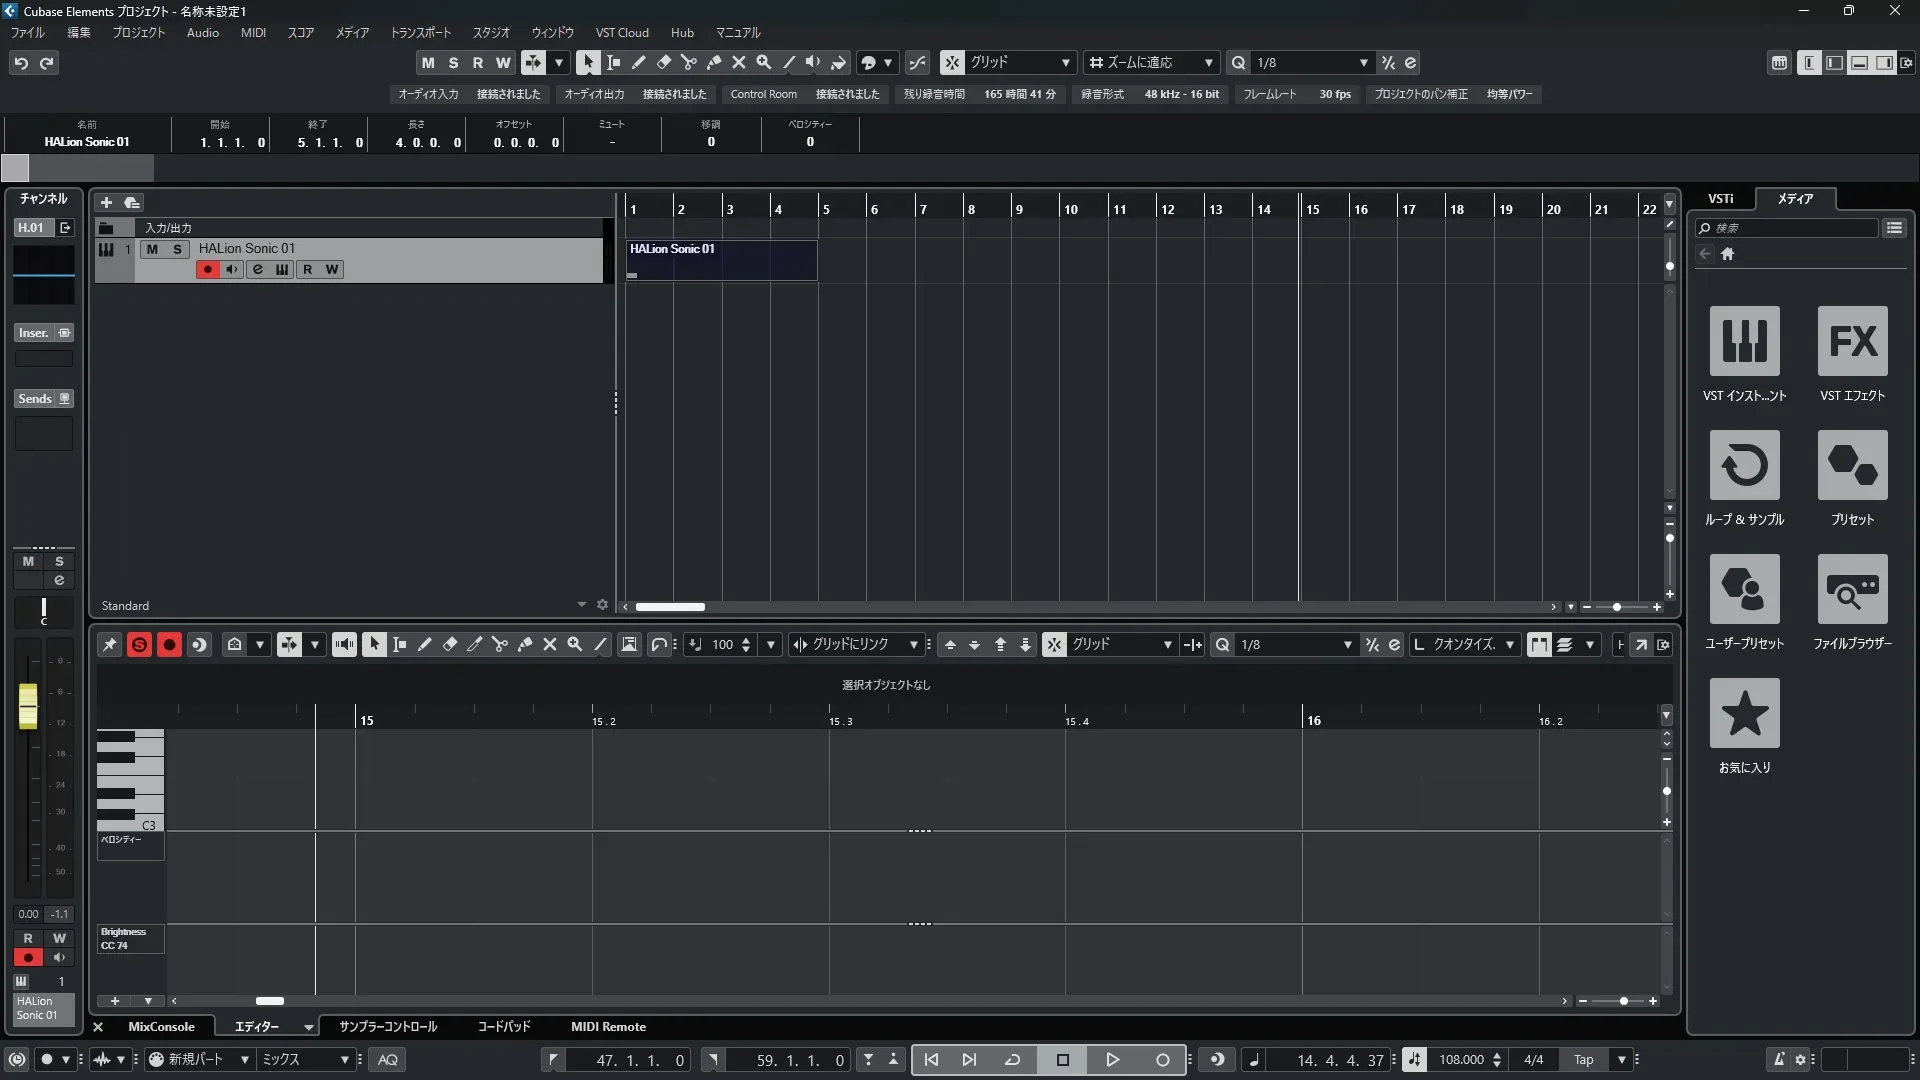Select the Scissors split tool in main toolbar
Viewport: 1920px width, 1080px height.
689,63
